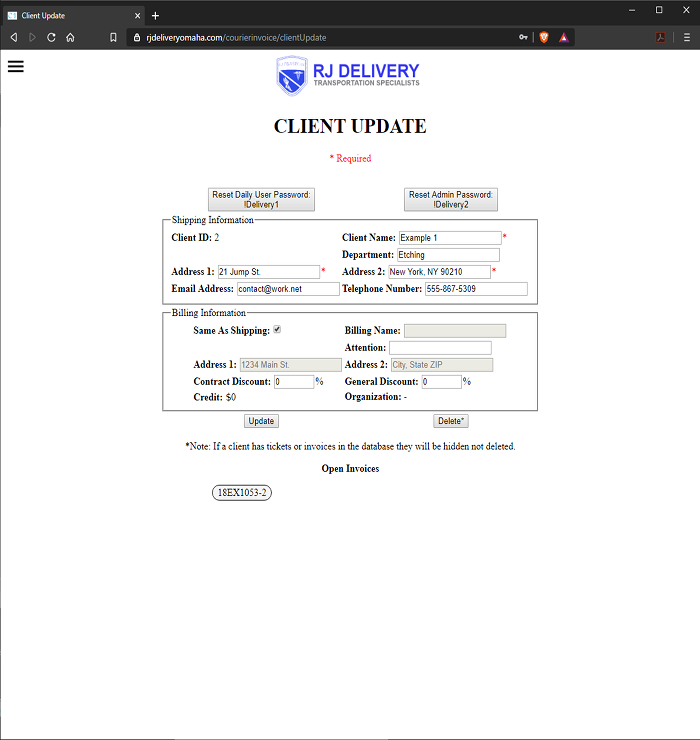Open new browser tab with plus
Screen dimensions: 700x740
[155, 15]
